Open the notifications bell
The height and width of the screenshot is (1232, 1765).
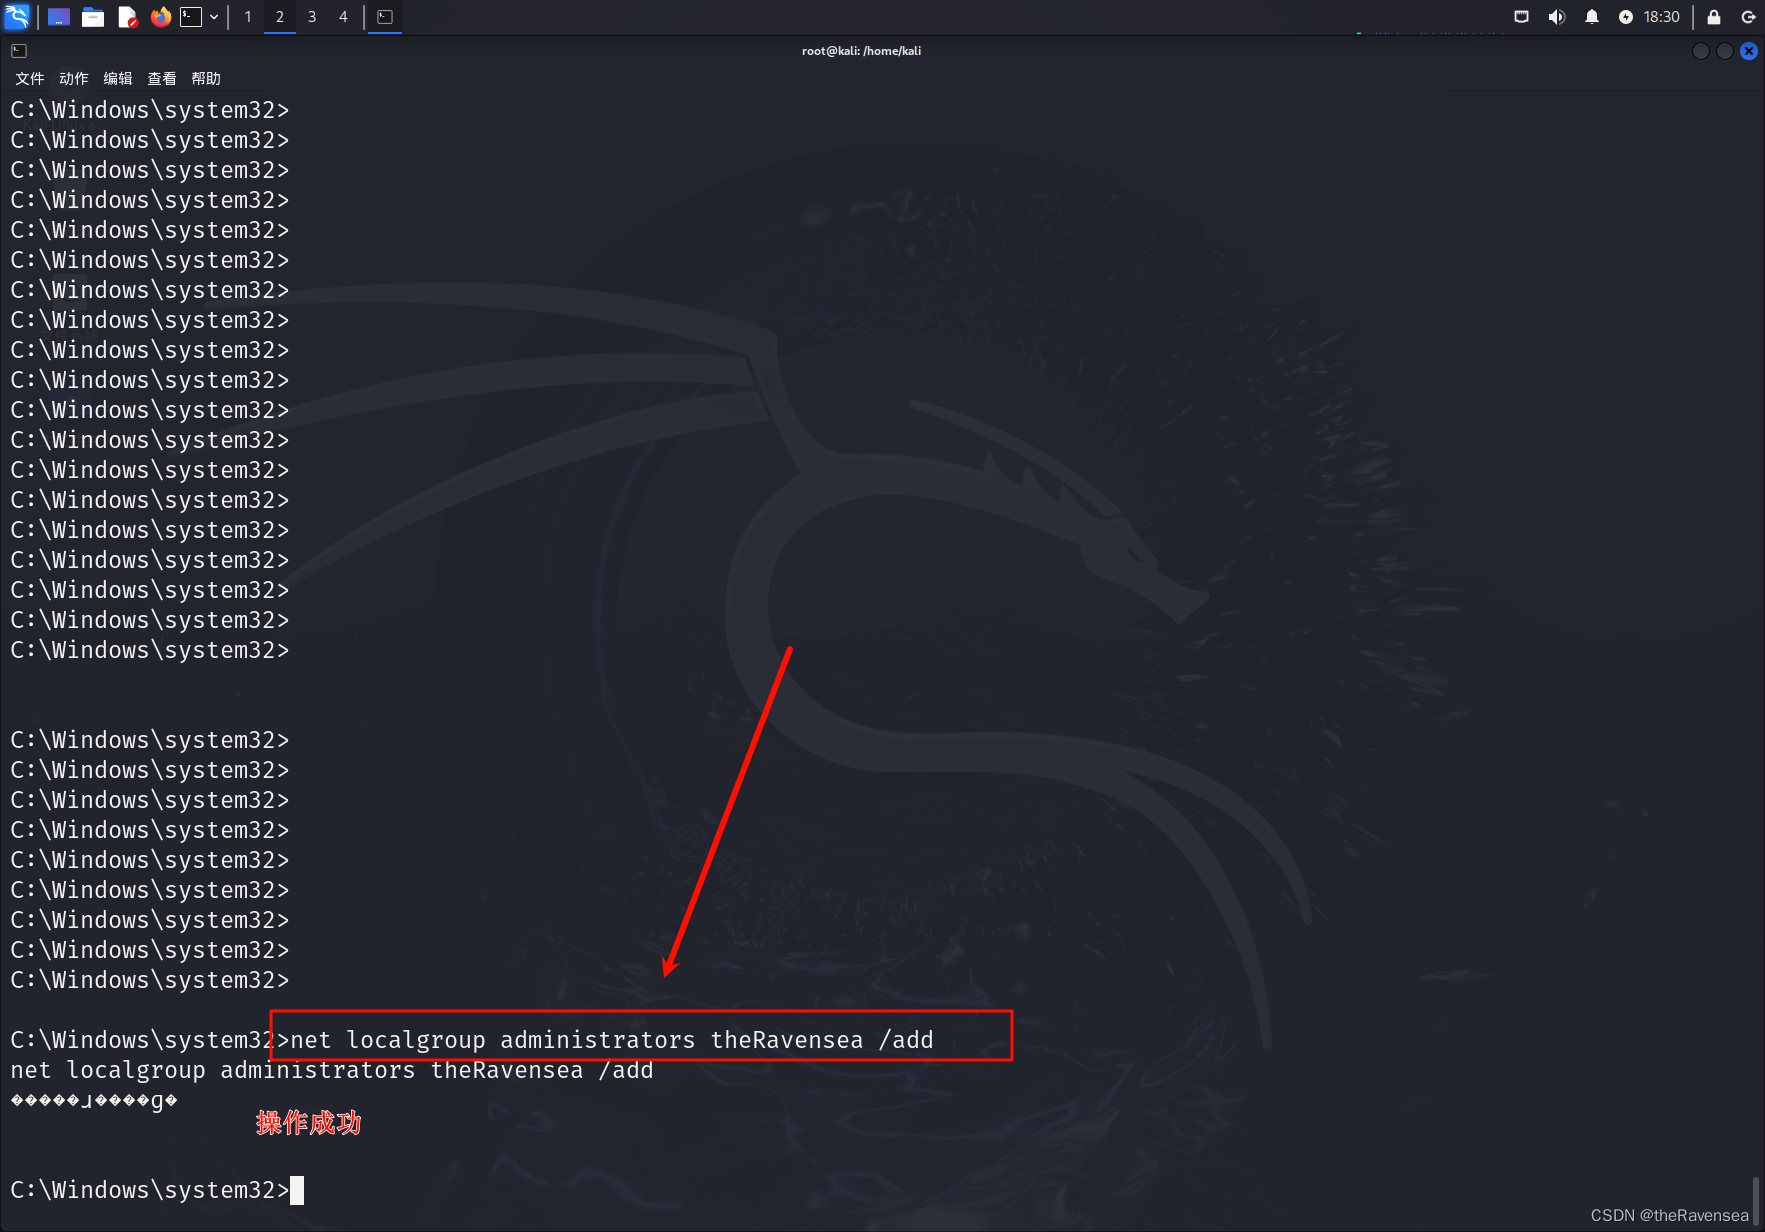click(x=1592, y=17)
